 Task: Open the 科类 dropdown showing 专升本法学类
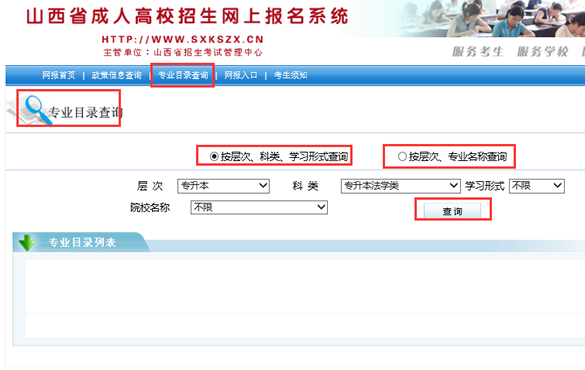tap(400, 186)
